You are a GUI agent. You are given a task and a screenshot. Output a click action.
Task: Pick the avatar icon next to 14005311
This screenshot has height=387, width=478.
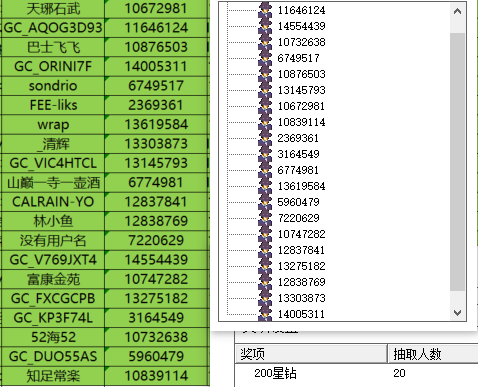[265, 314]
